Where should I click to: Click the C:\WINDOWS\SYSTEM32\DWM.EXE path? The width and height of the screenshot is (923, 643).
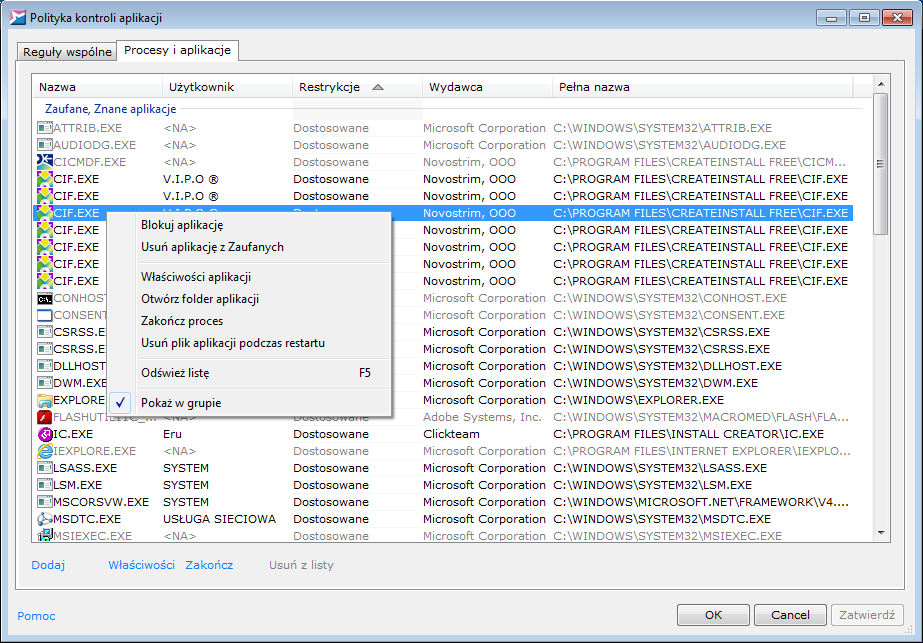click(656, 383)
